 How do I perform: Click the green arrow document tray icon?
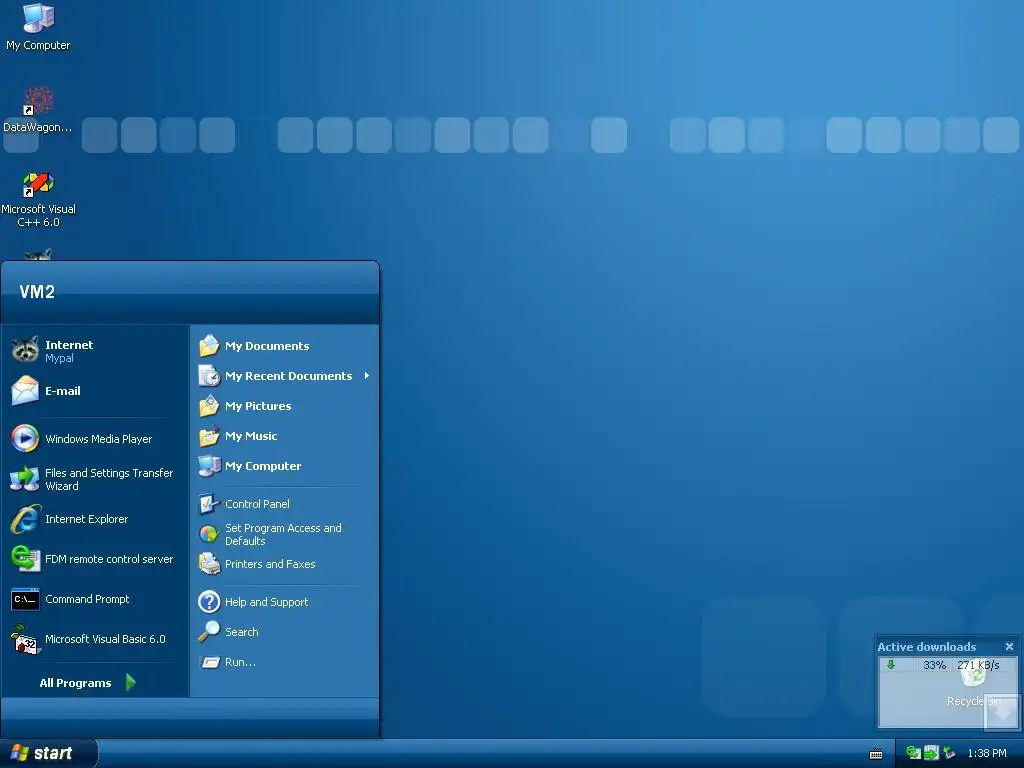point(931,753)
